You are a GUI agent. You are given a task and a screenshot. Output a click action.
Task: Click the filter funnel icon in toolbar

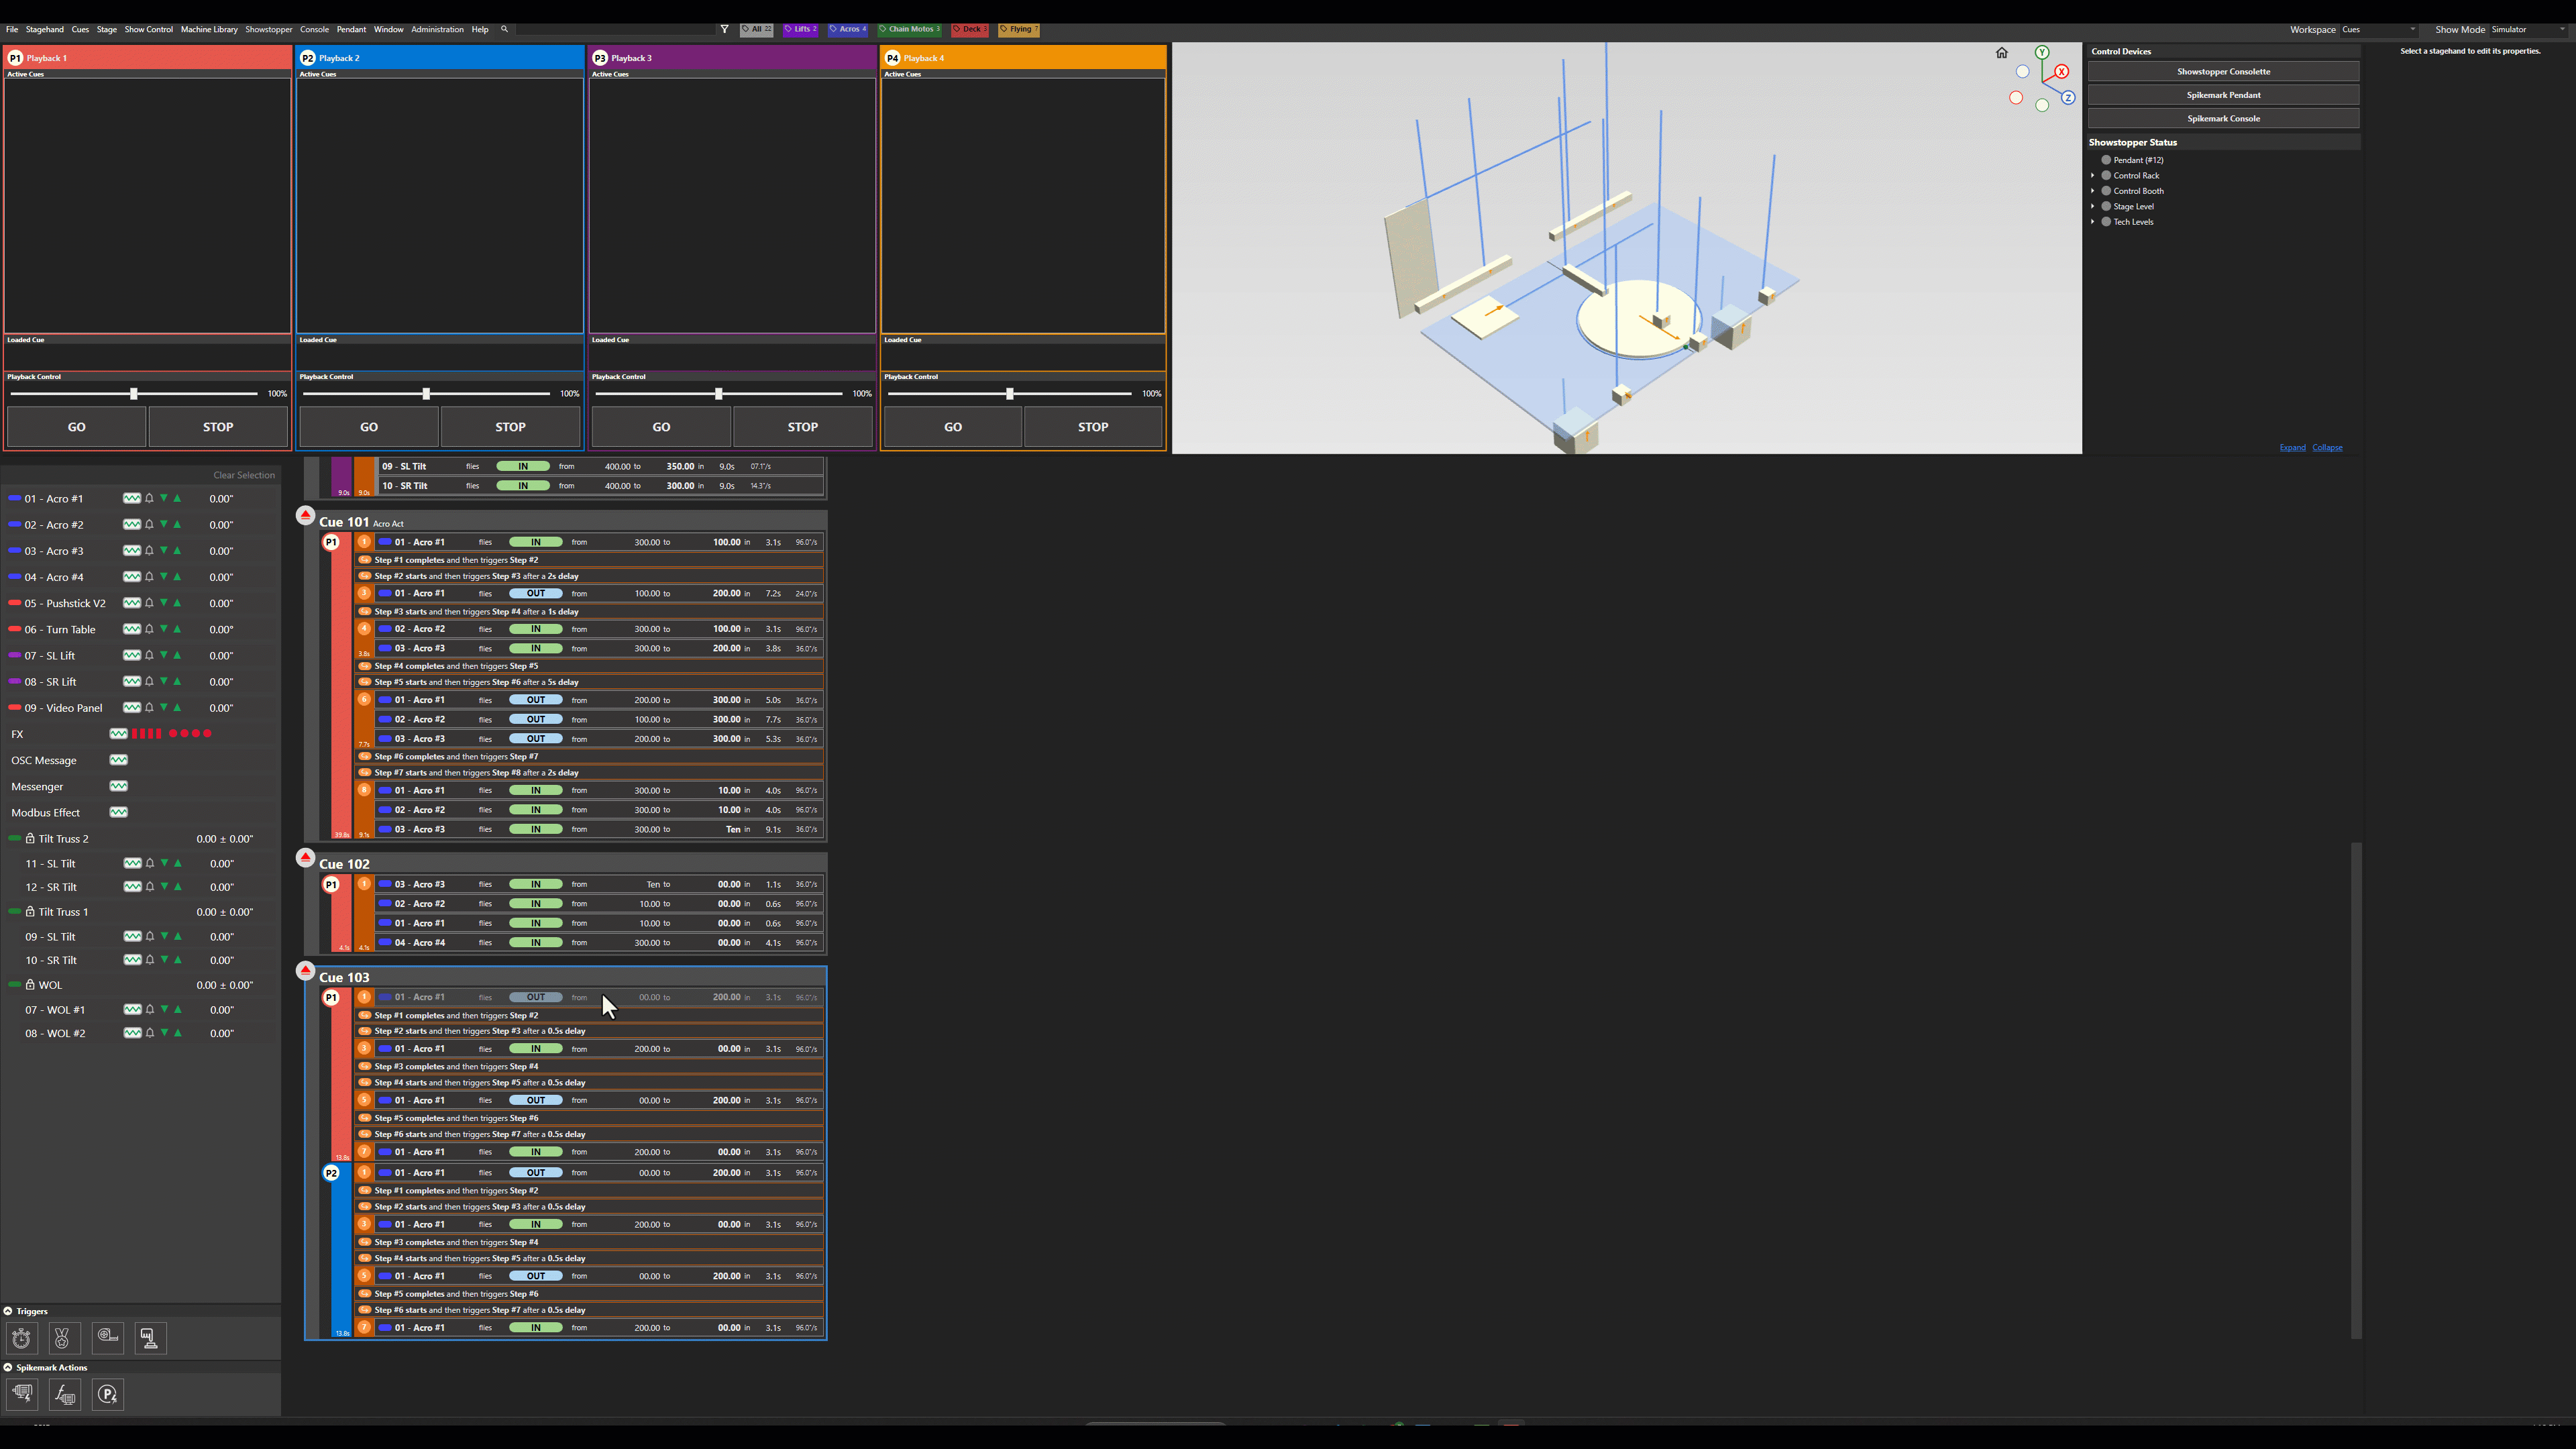point(725,29)
